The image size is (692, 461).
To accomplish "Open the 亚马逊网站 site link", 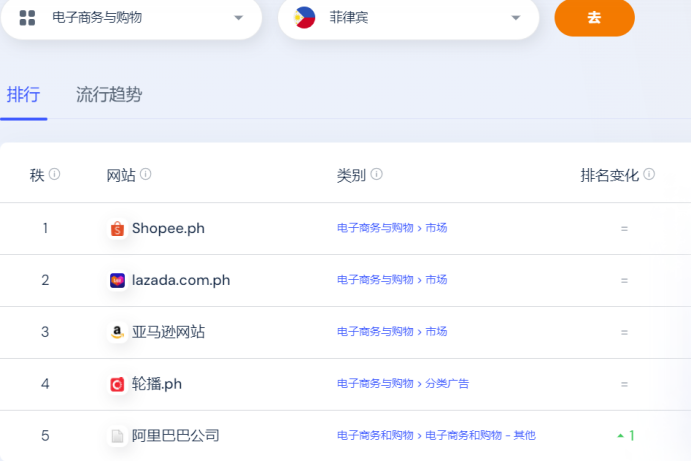I will point(168,332).
